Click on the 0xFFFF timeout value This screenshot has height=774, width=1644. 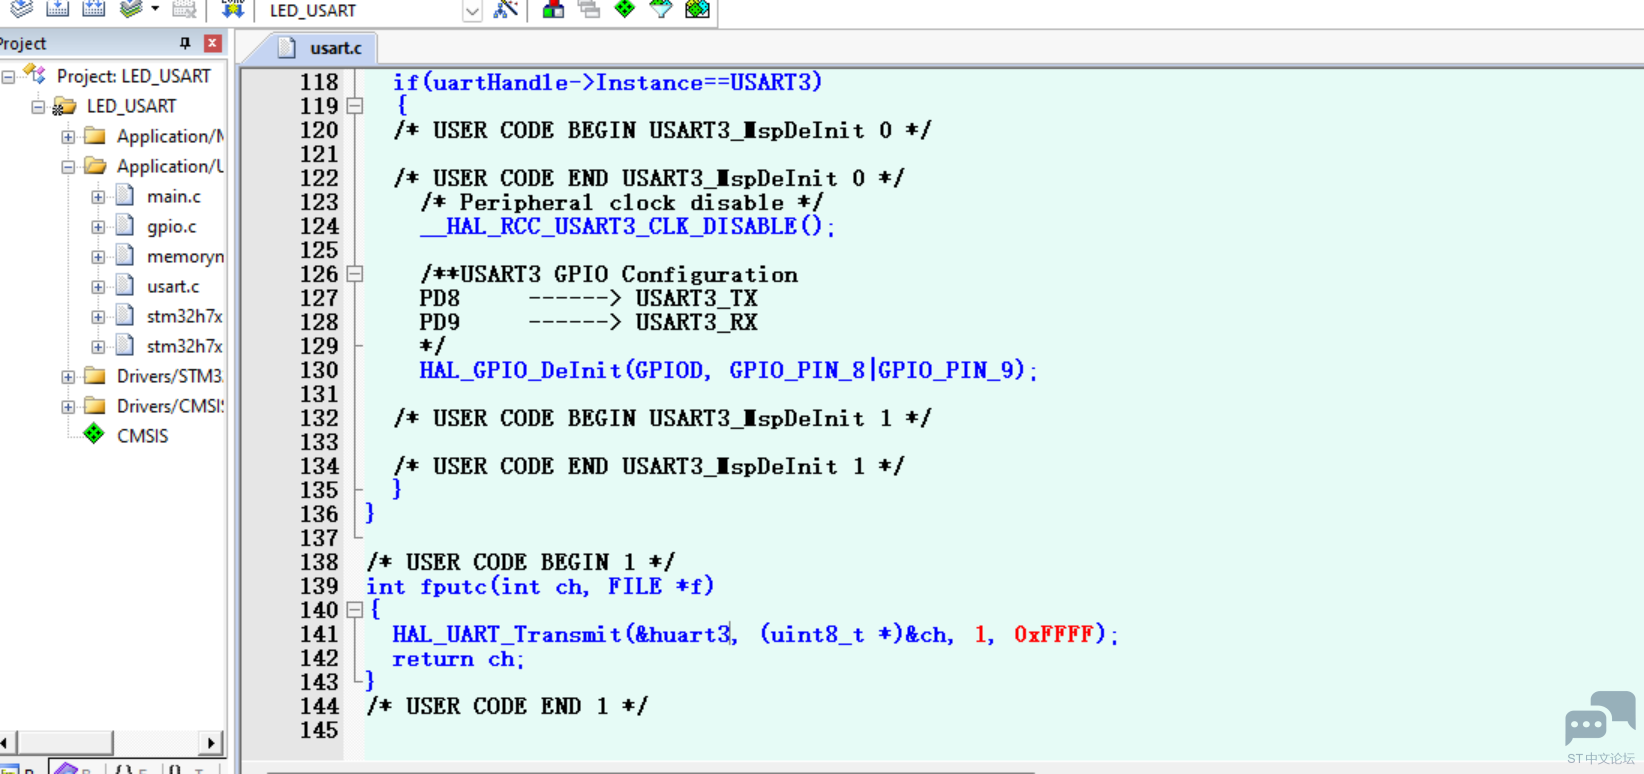[1053, 634]
